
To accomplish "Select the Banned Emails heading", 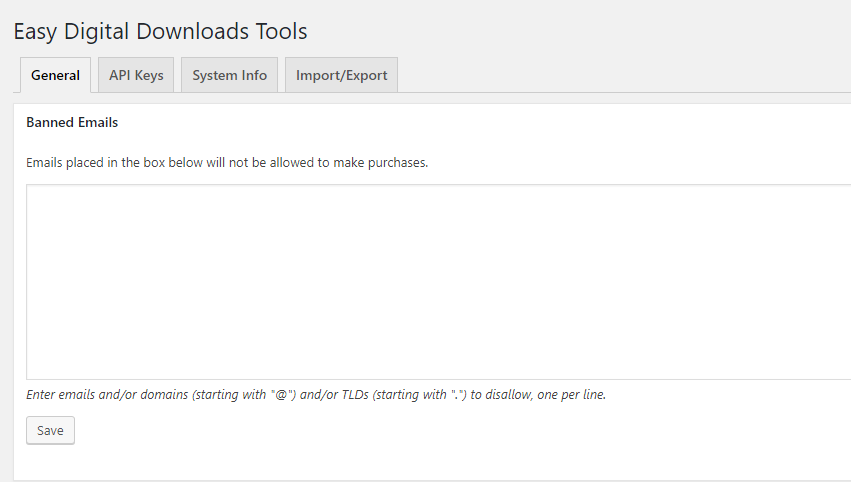I will pos(72,122).
